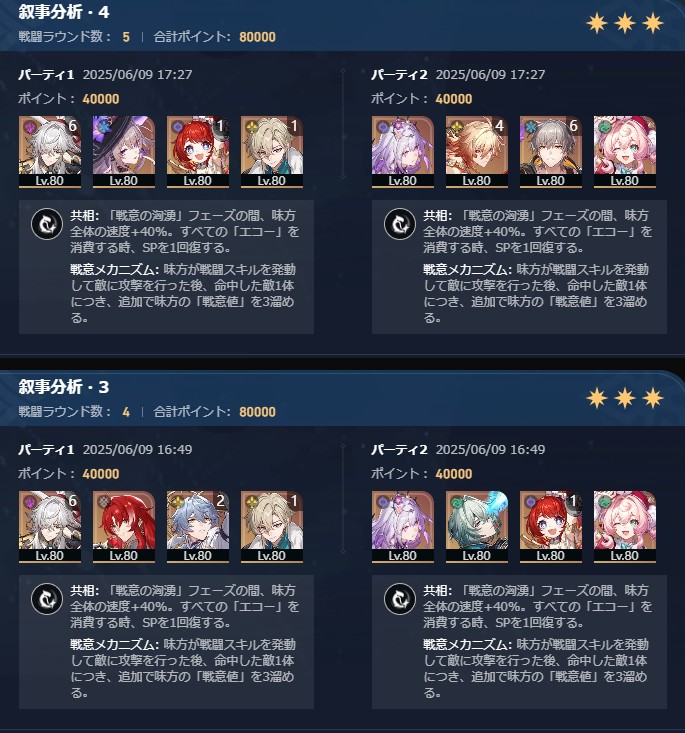
Task: Click the three-star rating of 叙事分析・4
Action: [625, 23]
